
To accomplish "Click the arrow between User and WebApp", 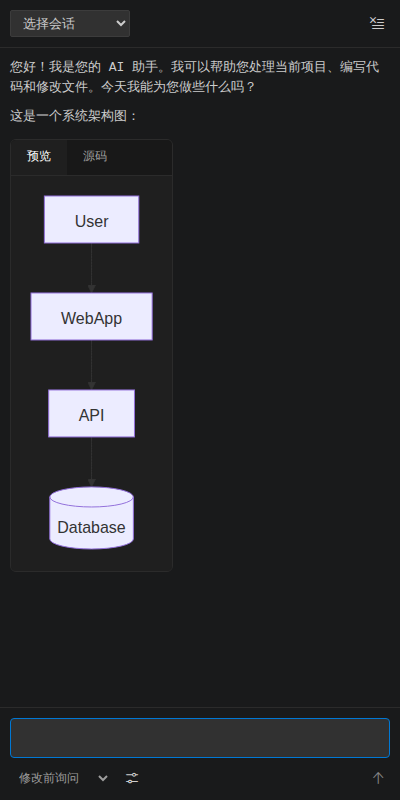I will (91, 268).
